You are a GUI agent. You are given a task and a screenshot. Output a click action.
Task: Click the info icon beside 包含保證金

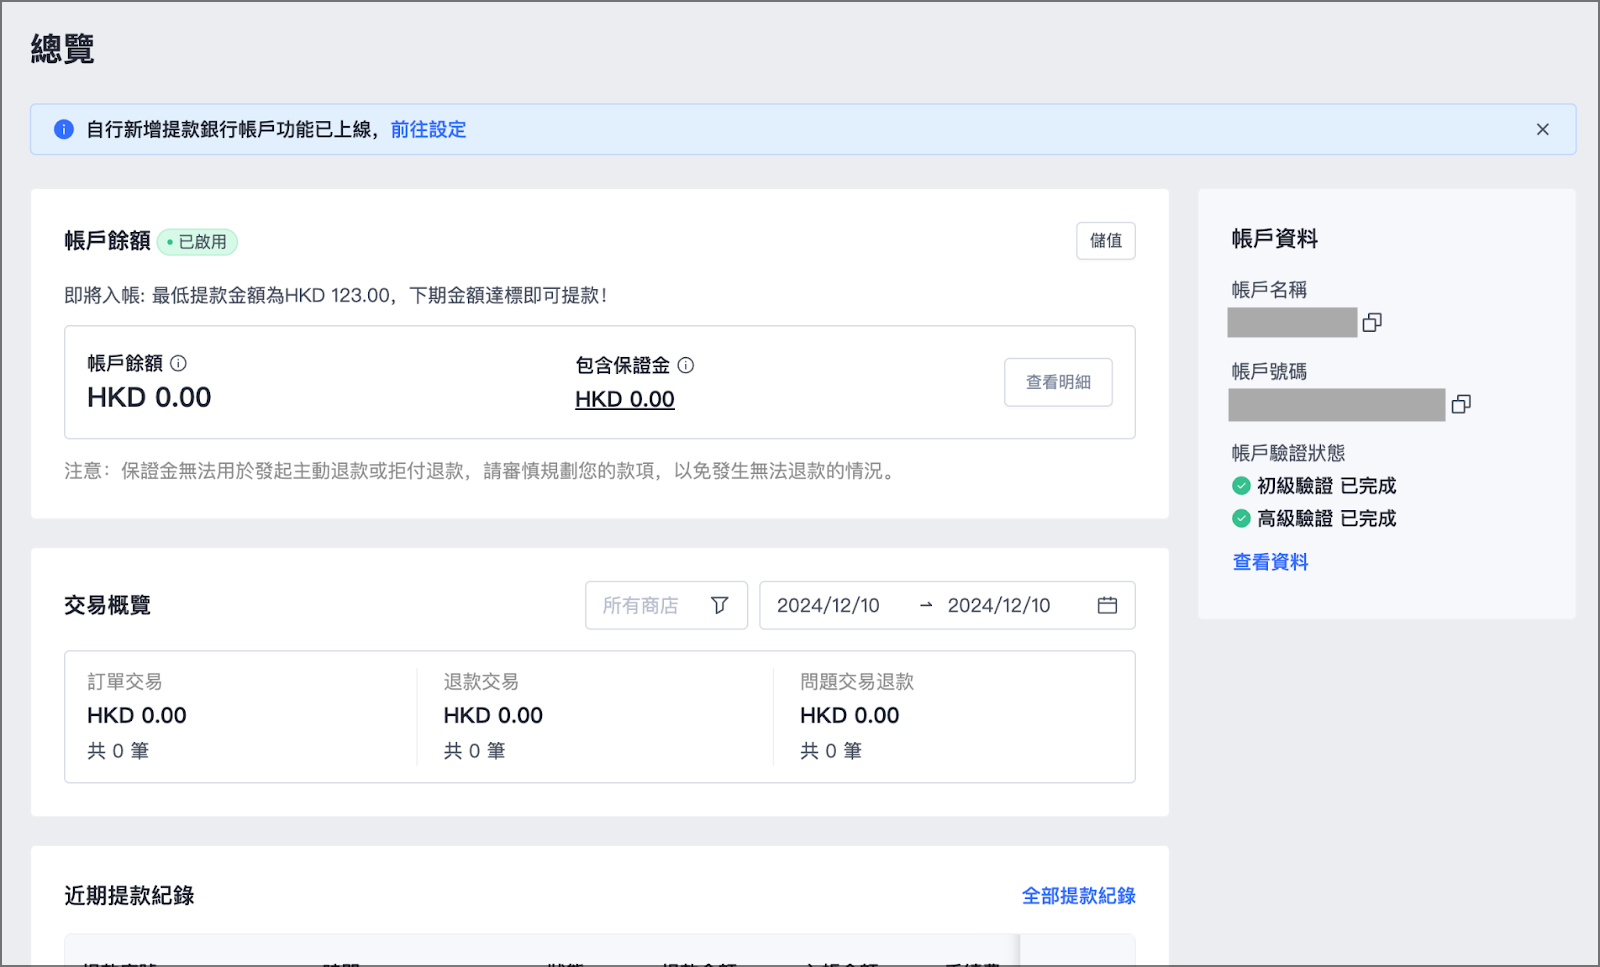(685, 365)
